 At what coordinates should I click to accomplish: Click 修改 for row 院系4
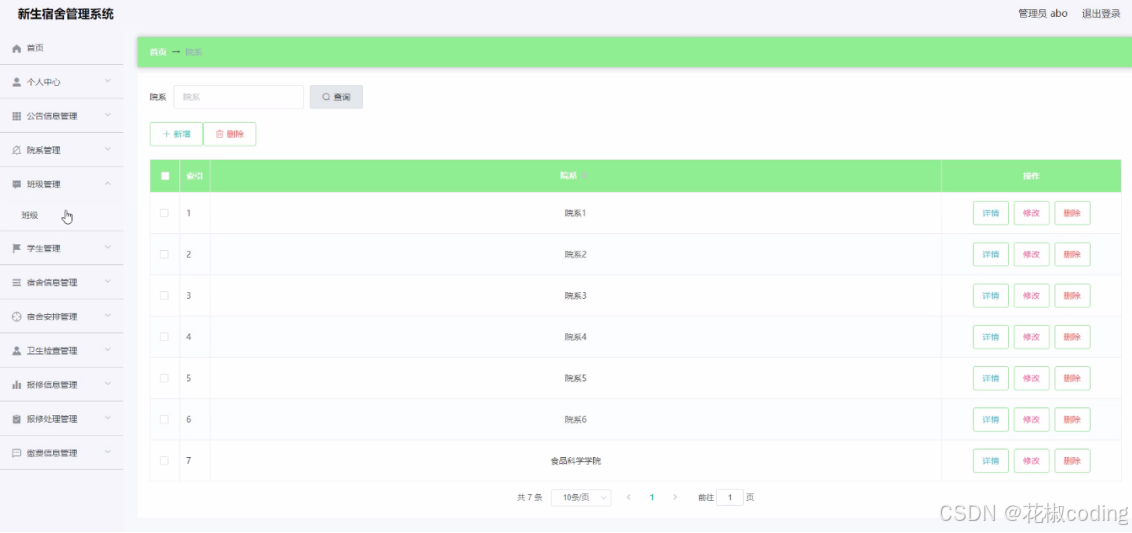pos(1032,337)
